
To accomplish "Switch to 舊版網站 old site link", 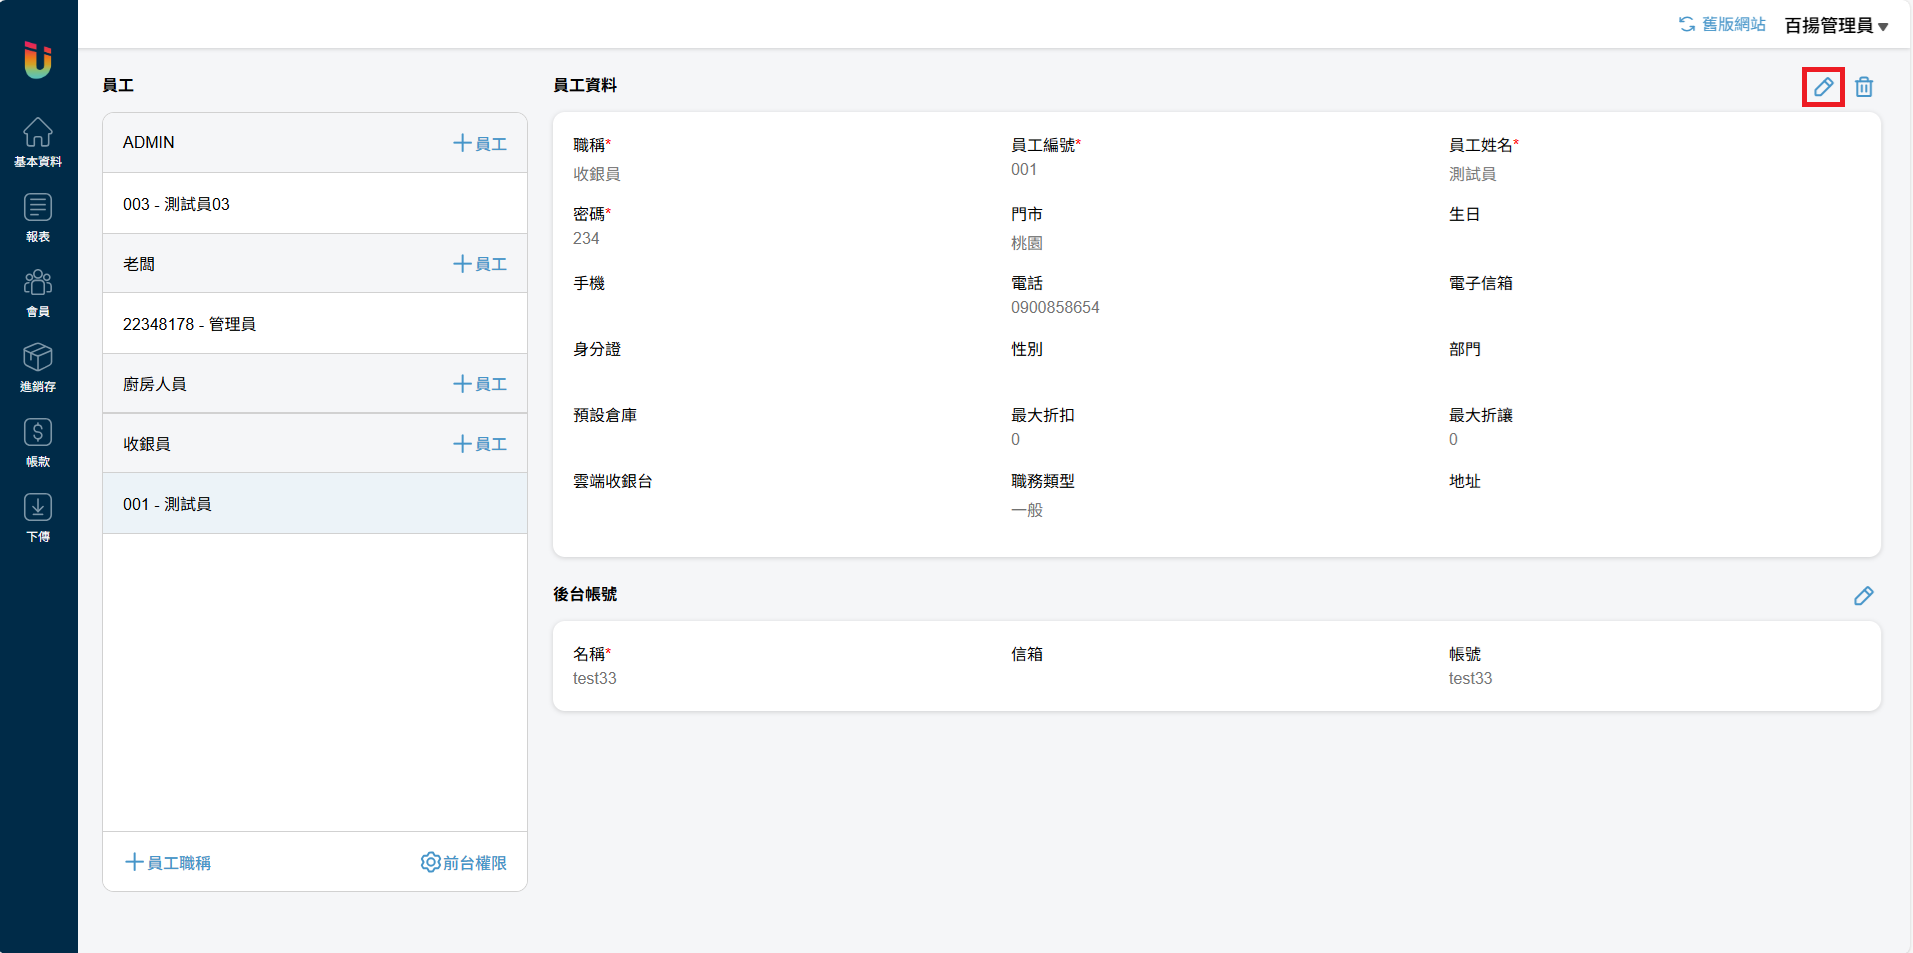I will coord(1722,24).
